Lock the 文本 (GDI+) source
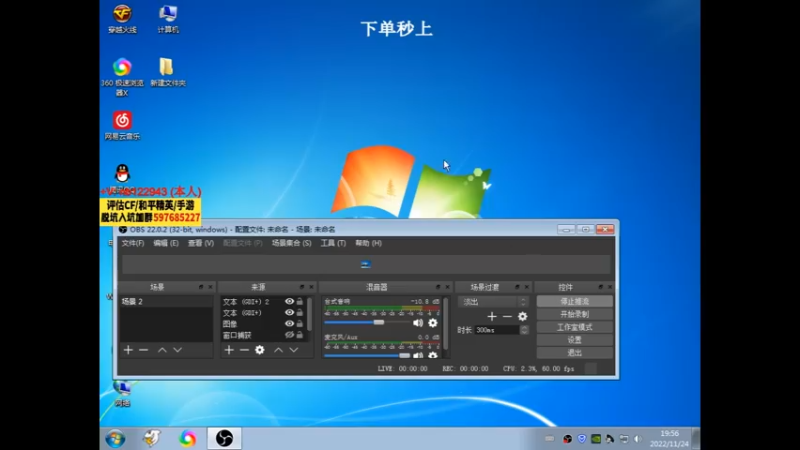Screen dimensions: 800x450 pos(300,313)
